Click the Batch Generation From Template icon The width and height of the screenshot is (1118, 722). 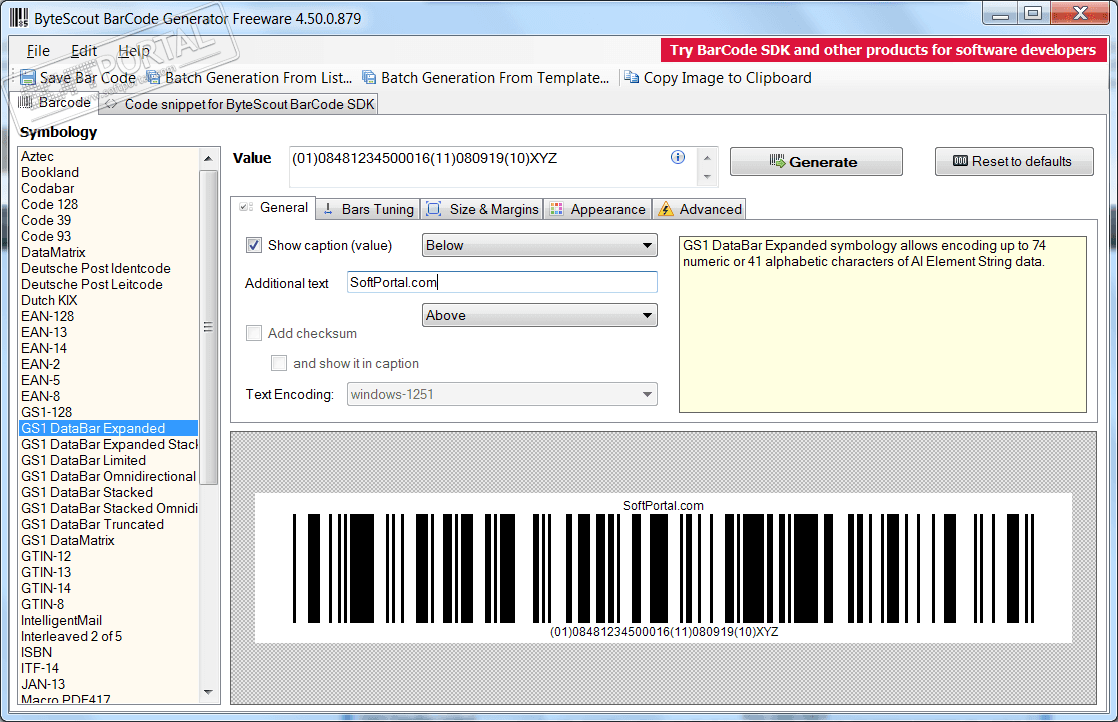pyautogui.click(x=369, y=78)
